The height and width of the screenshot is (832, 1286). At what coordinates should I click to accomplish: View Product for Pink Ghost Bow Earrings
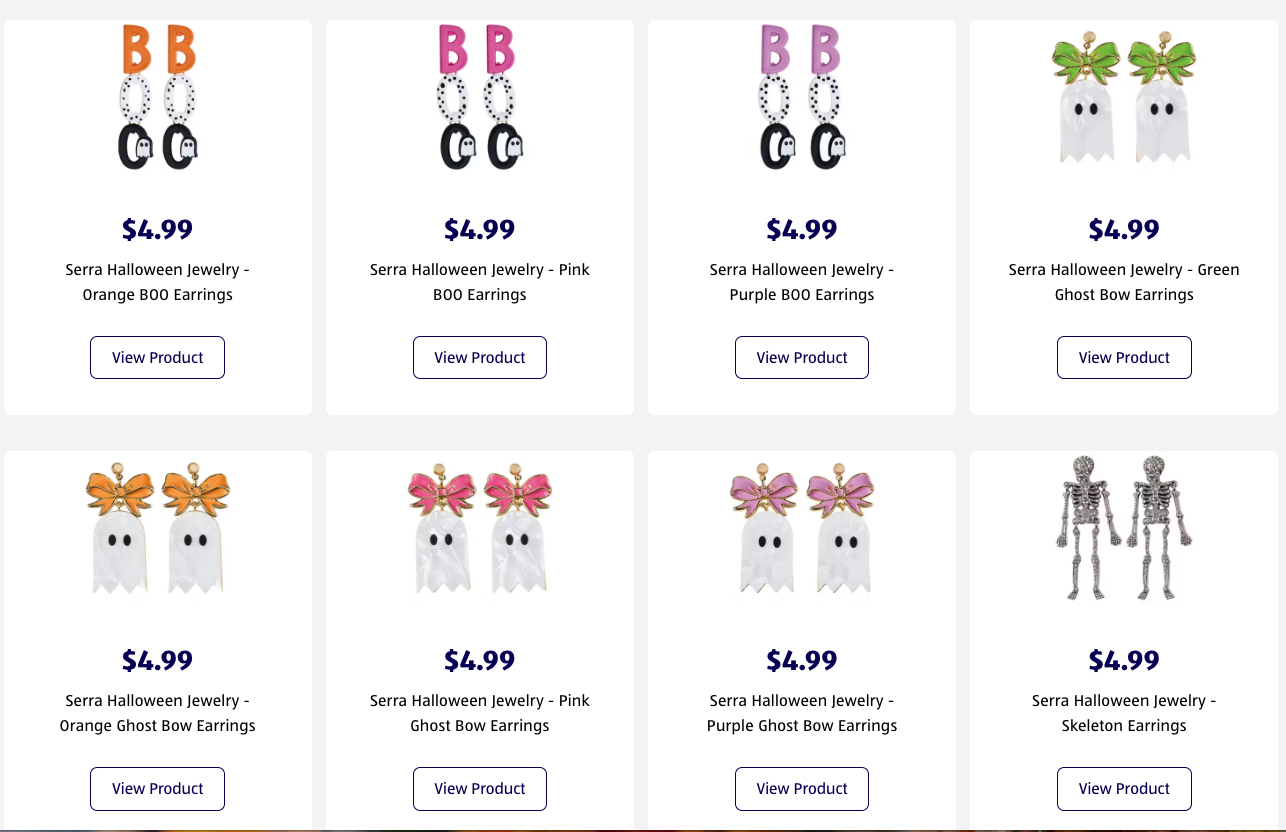tap(480, 789)
